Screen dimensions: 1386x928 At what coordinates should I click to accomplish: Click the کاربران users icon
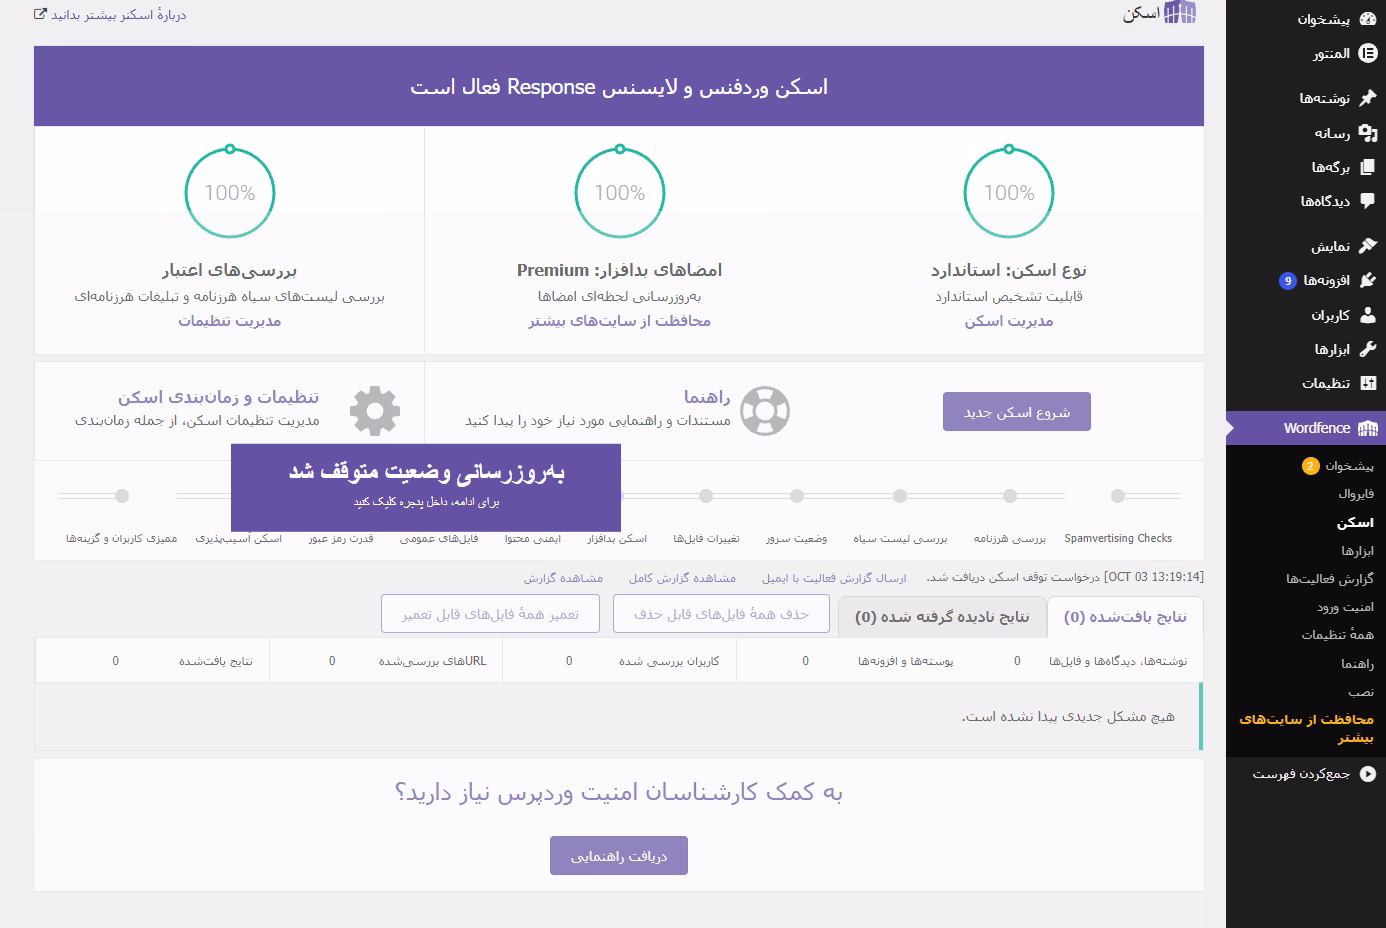pyautogui.click(x=1368, y=315)
